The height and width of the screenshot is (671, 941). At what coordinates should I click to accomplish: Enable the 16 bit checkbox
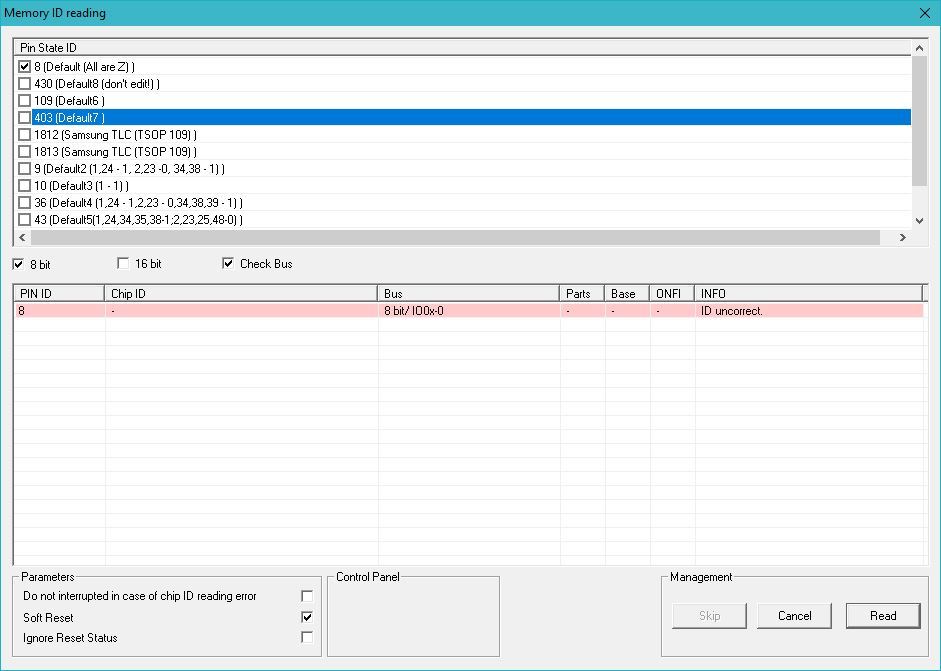coord(123,263)
